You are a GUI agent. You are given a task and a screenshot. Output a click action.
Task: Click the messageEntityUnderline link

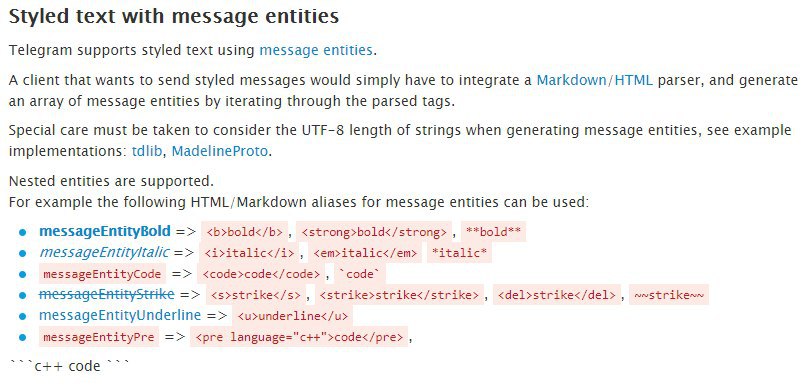pos(120,315)
